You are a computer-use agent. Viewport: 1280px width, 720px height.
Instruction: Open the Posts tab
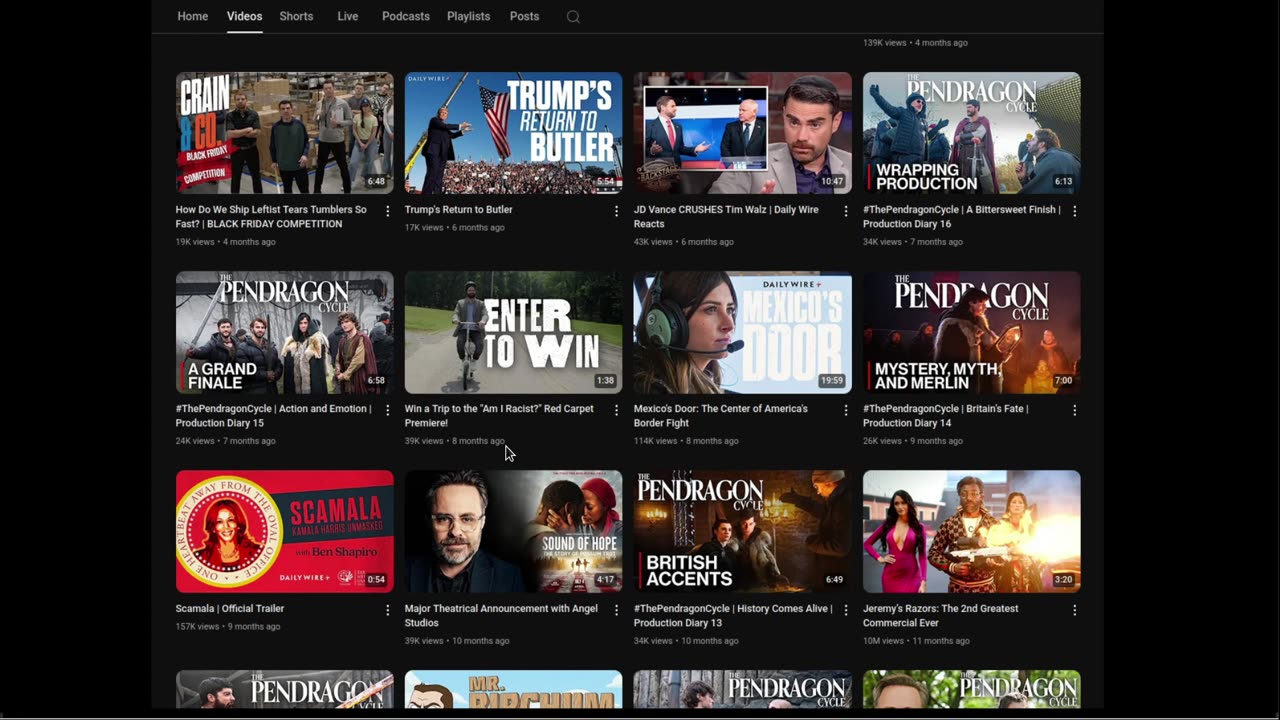coord(524,16)
